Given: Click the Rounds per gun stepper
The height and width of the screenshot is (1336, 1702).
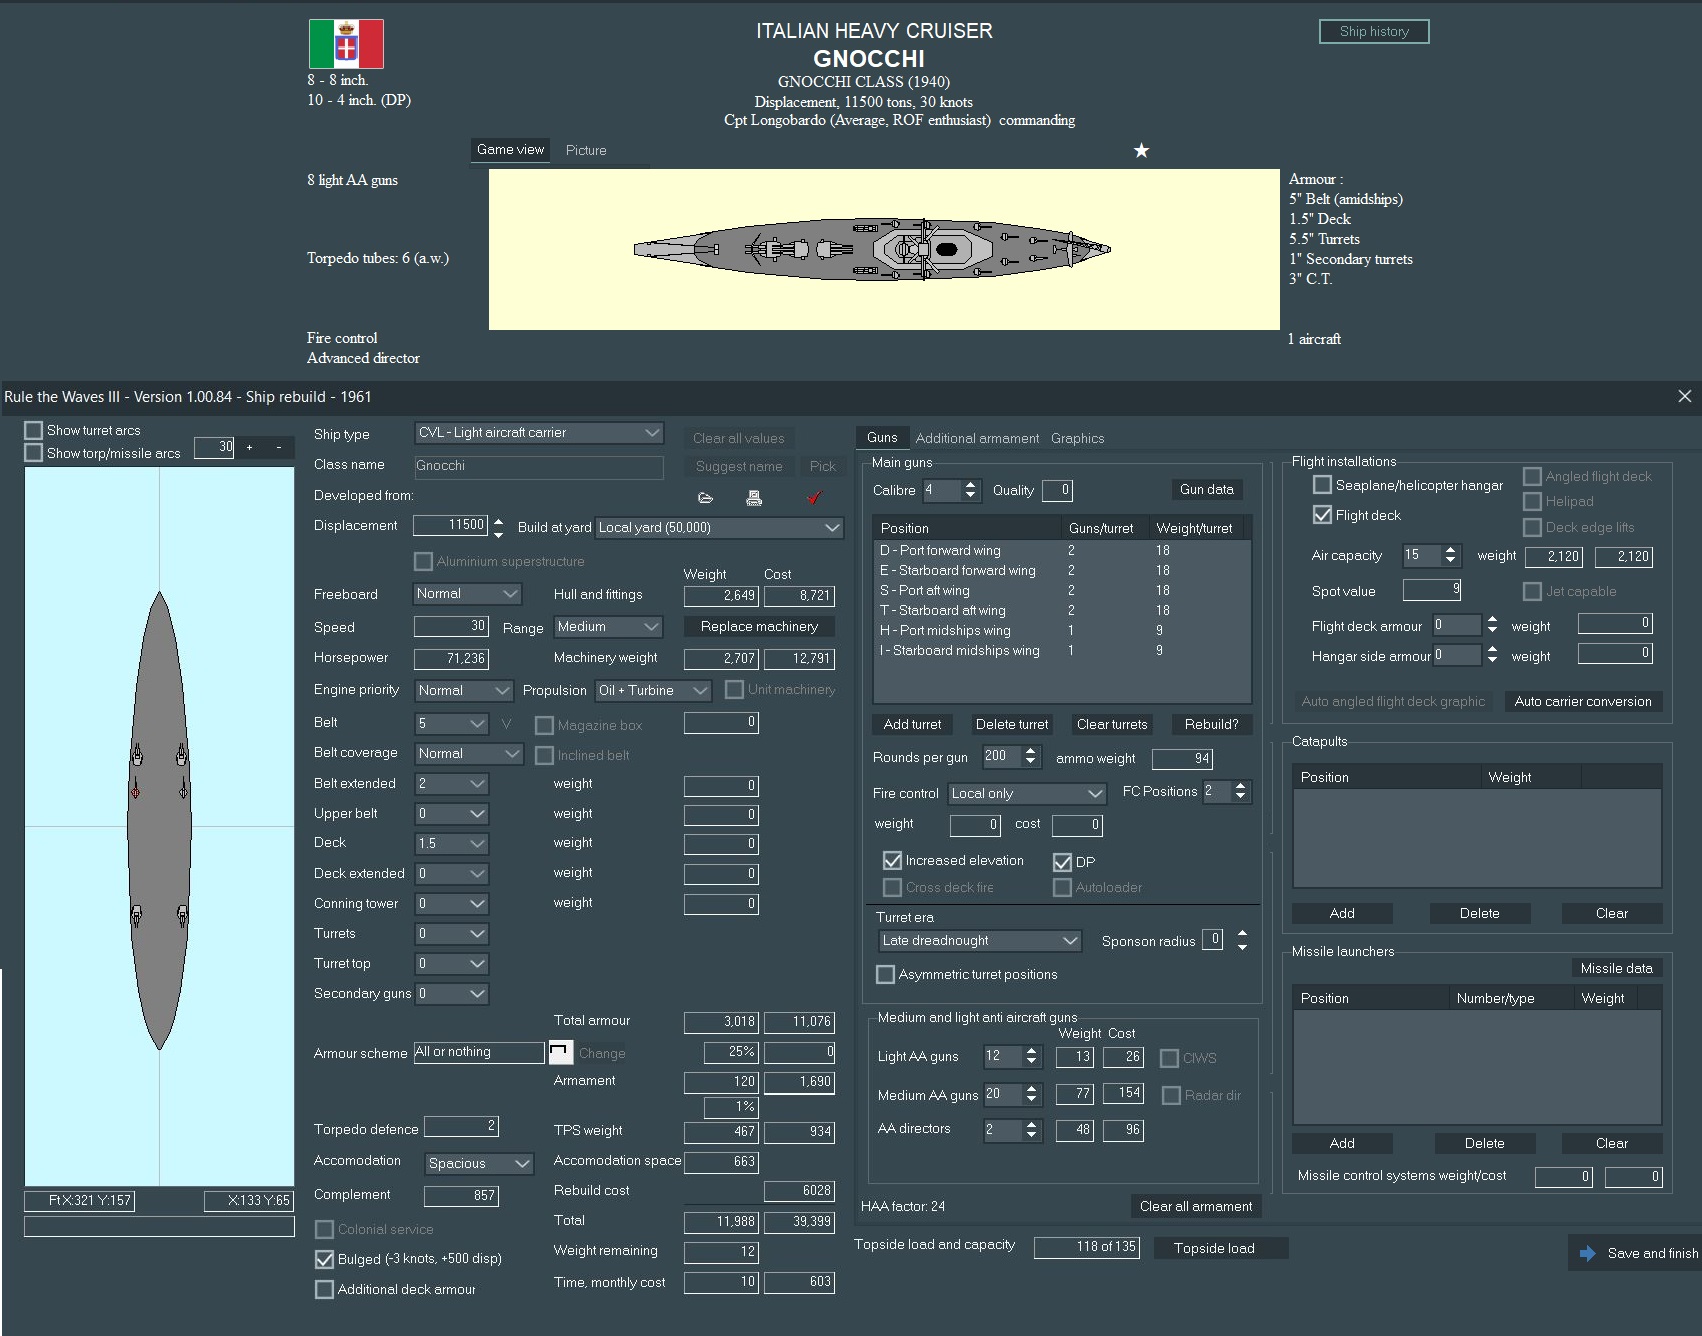Looking at the screenshot, I should [x=1031, y=756].
